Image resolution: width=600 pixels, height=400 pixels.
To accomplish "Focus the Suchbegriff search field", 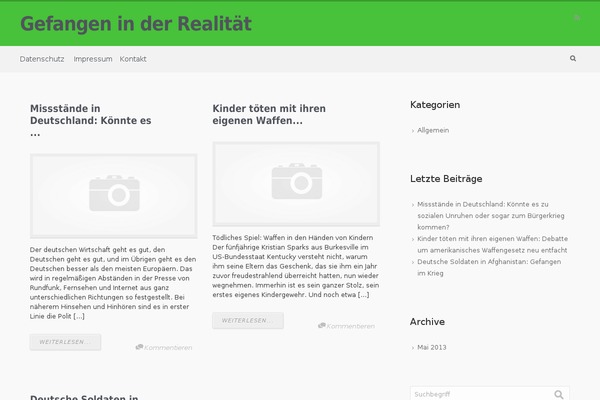I will click(480, 394).
